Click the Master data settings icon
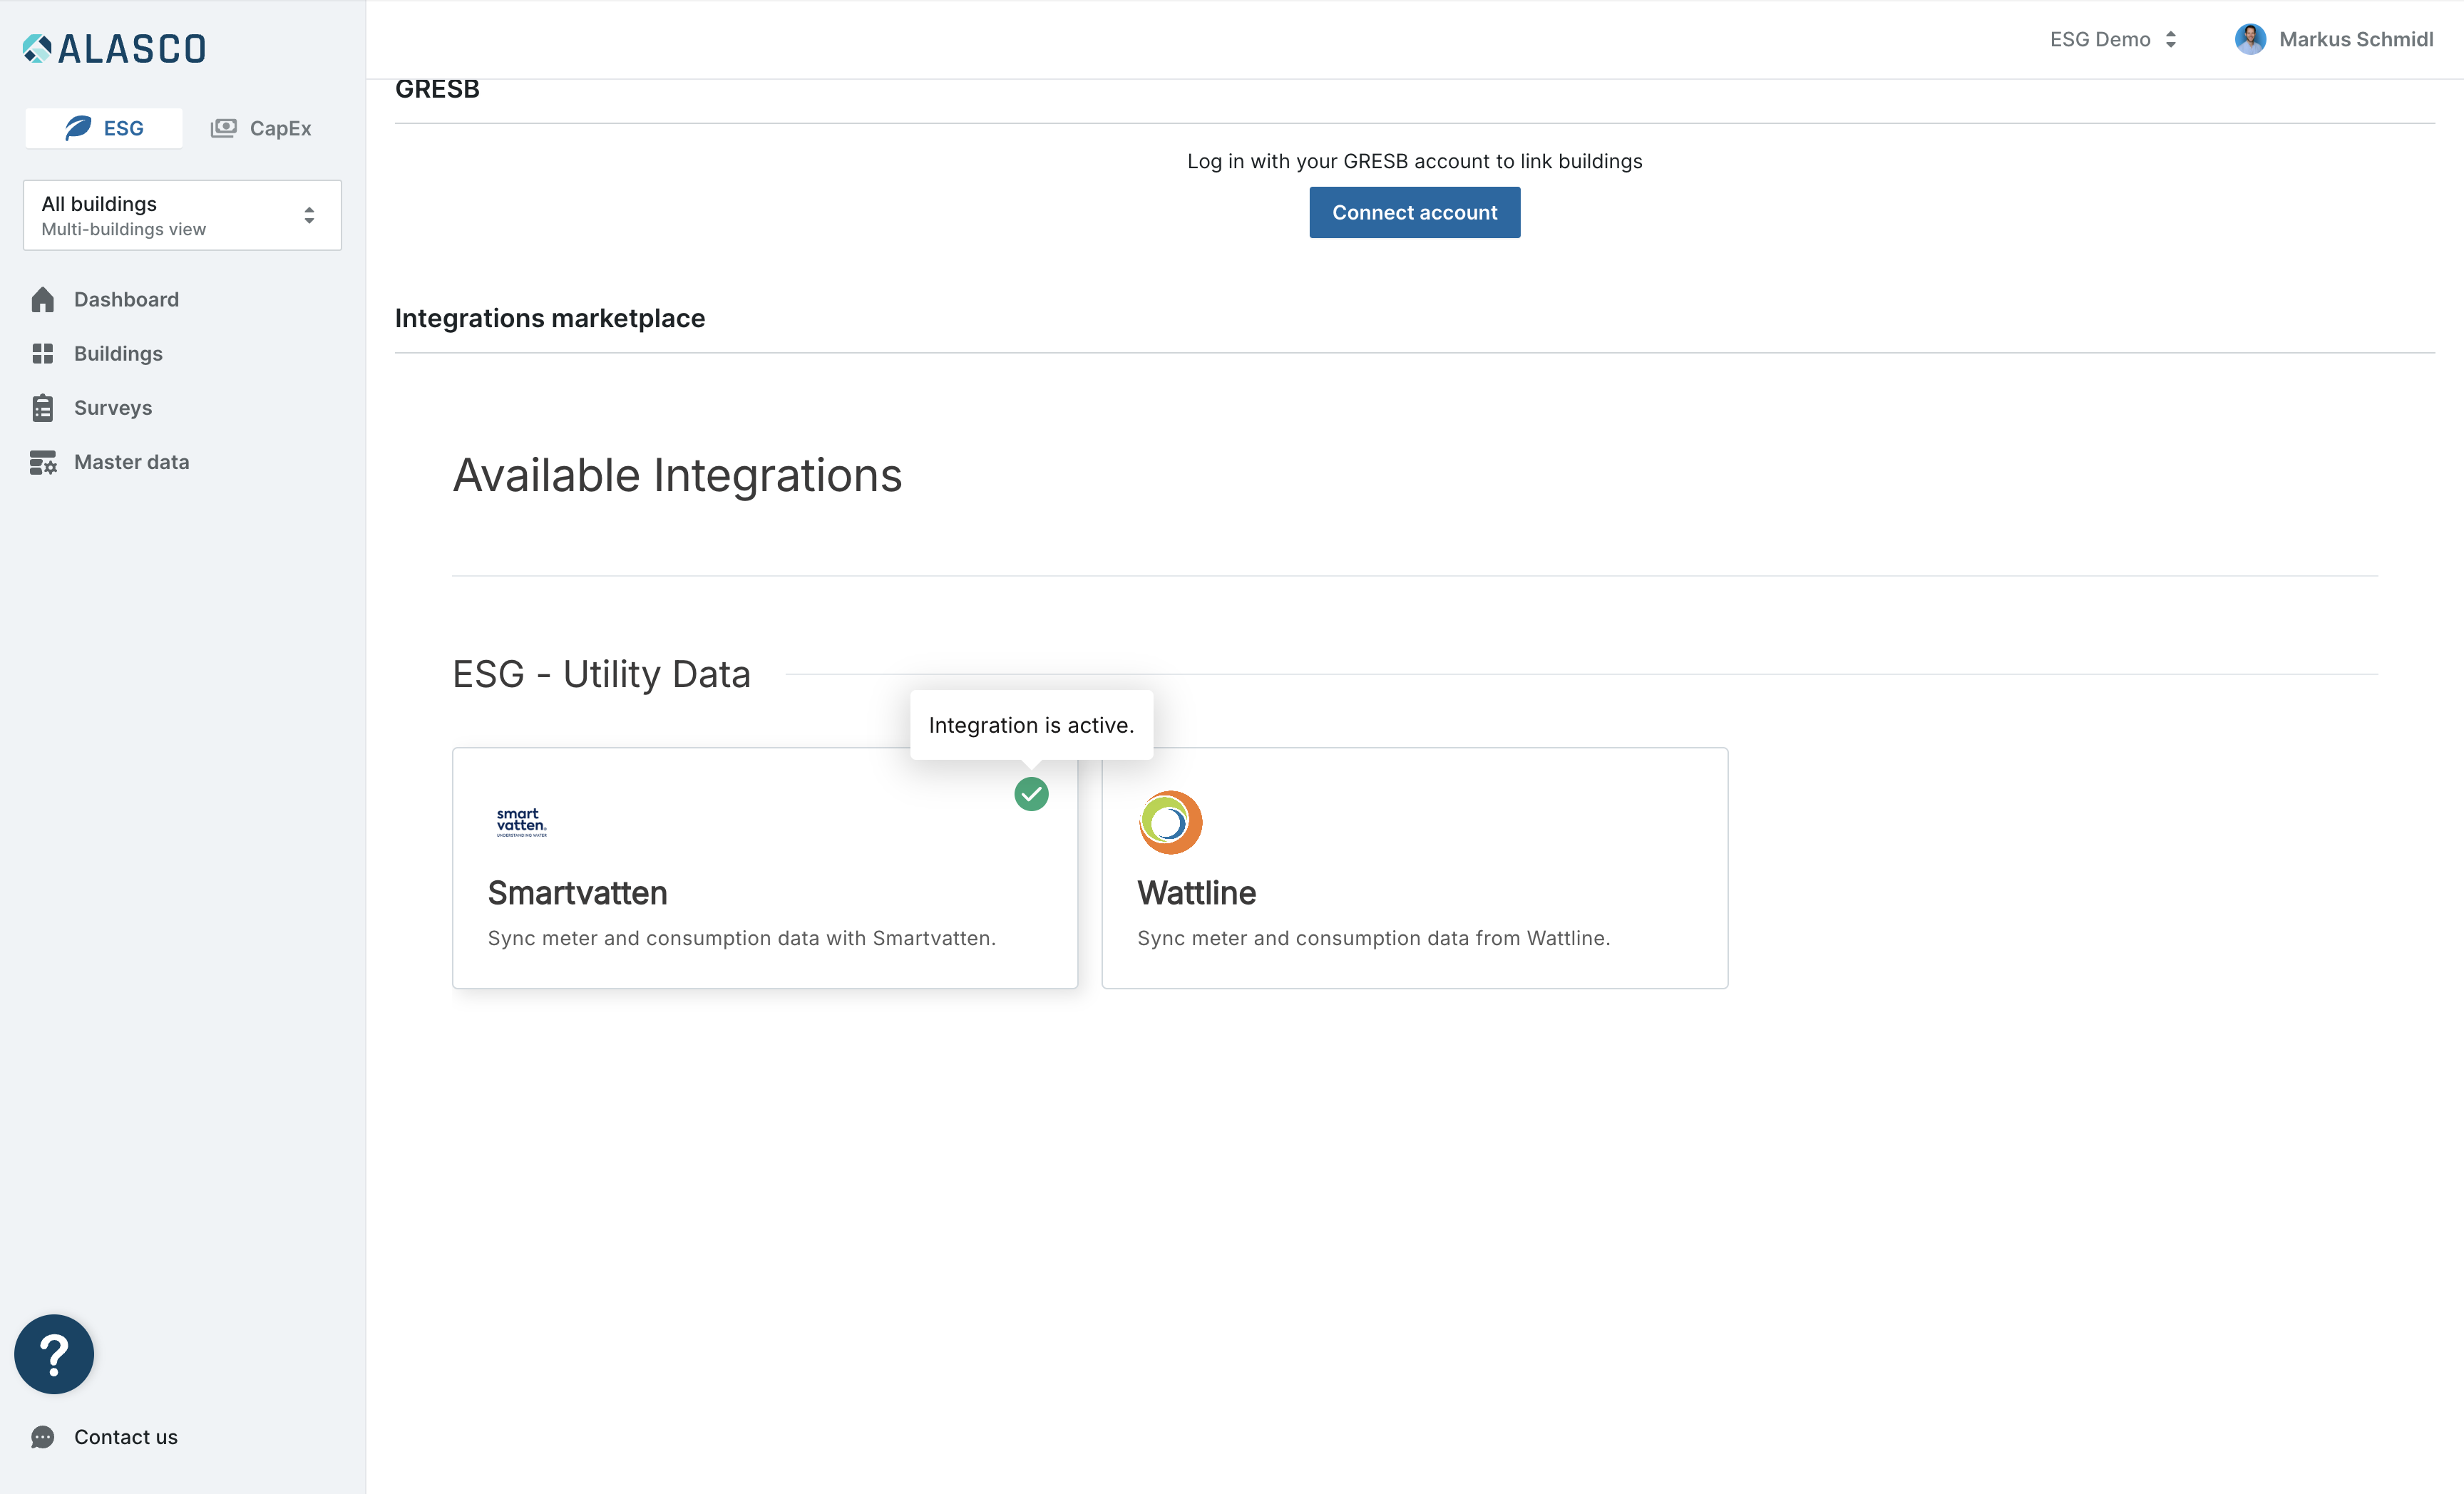 click(x=42, y=462)
